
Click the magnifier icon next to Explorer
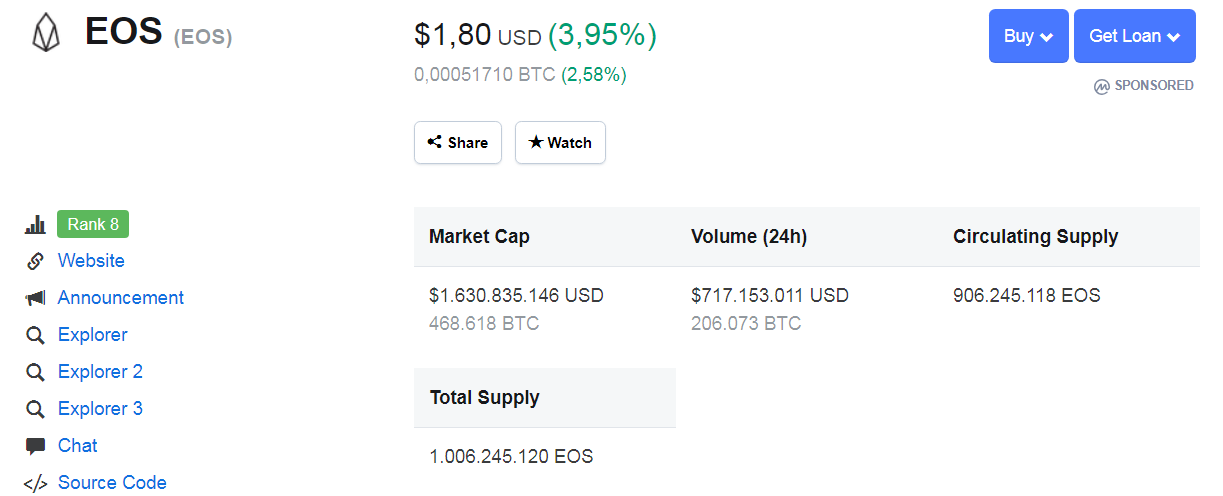(35, 335)
